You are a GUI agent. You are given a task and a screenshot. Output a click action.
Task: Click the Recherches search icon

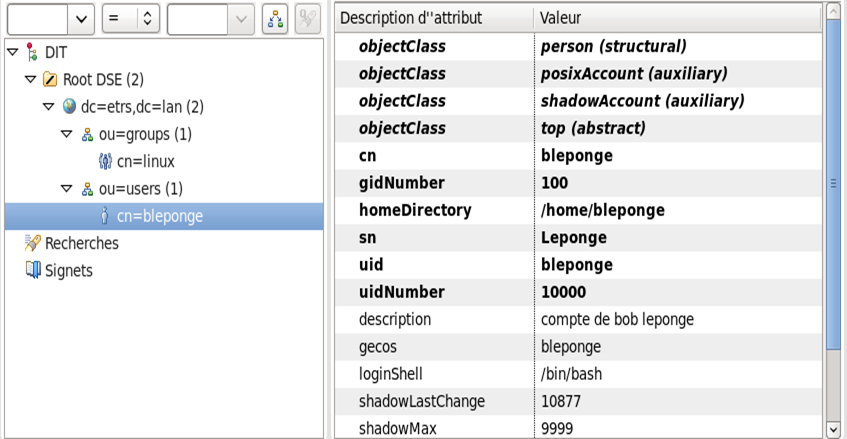click(31, 243)
